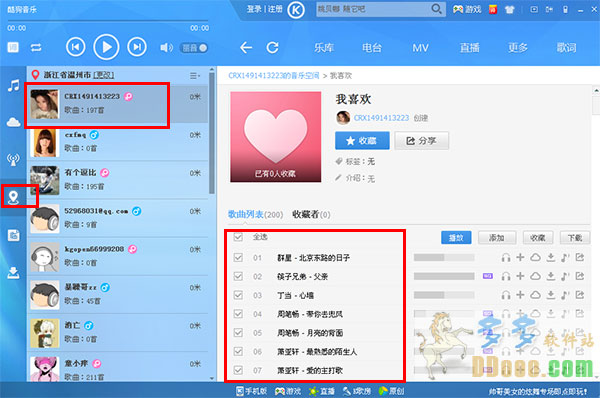Select nearby user CRX1491413223
Image resolution: width=600 pixels, height=398 pixels.
coord(118,104)
